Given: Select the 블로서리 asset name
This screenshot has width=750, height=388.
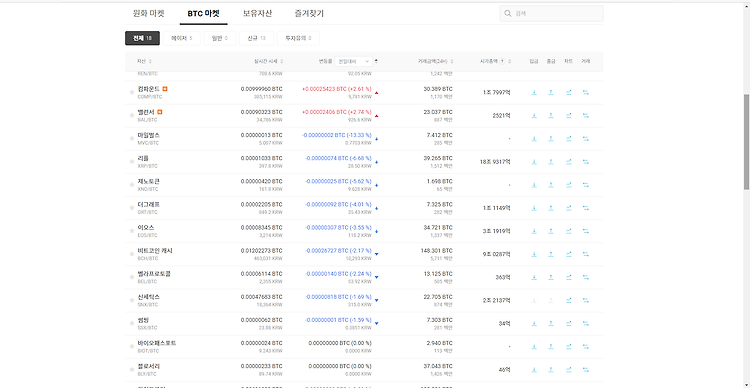Looking at the screenshot, I should (149, 366).
